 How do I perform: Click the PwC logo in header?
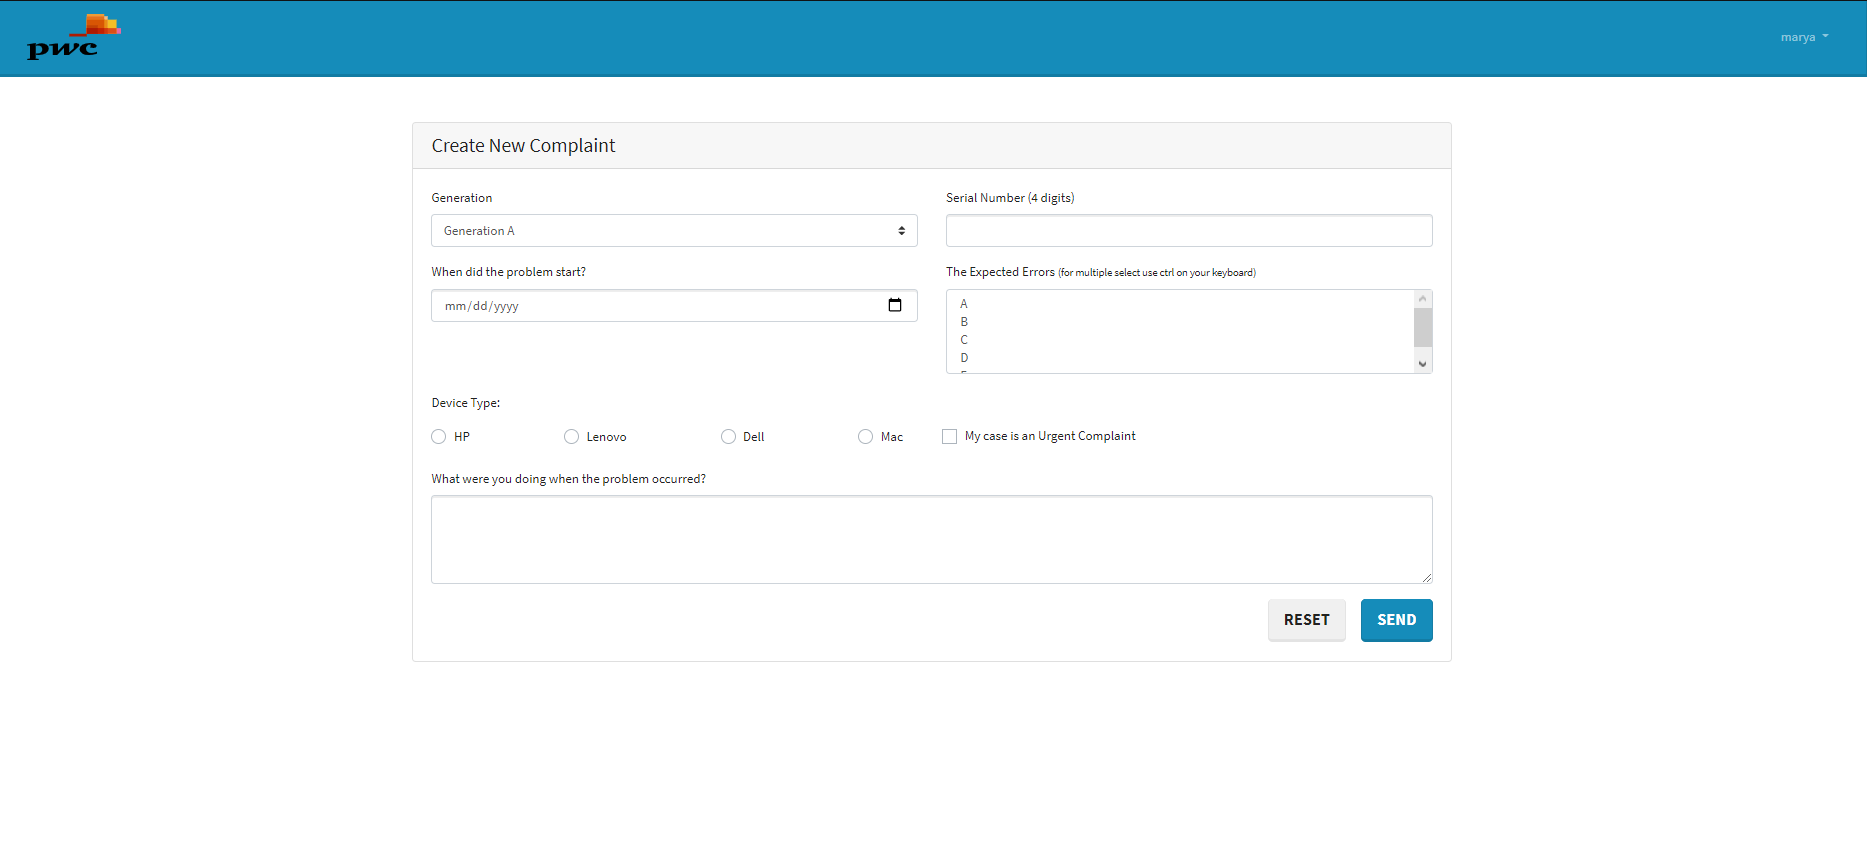coord(74,37)
